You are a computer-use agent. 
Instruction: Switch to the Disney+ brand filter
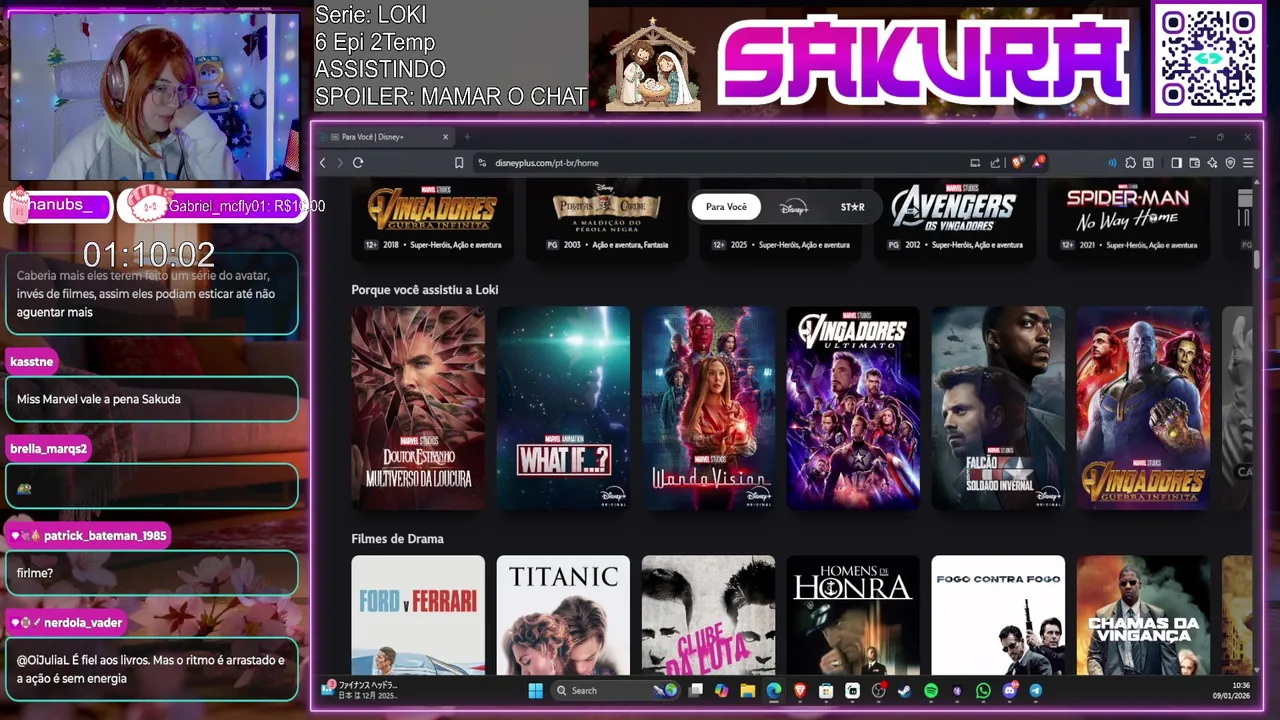(793, 207)
